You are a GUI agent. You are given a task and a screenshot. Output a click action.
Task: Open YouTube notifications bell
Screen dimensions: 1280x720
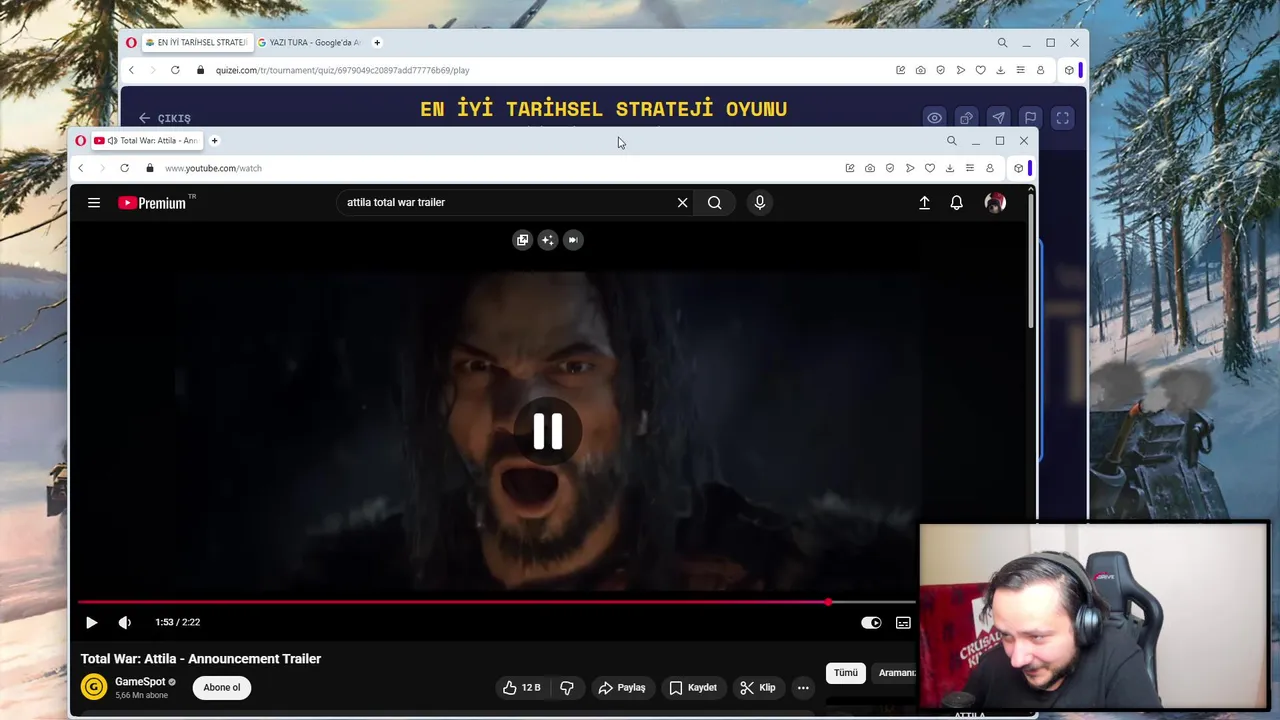coord(956,203)
